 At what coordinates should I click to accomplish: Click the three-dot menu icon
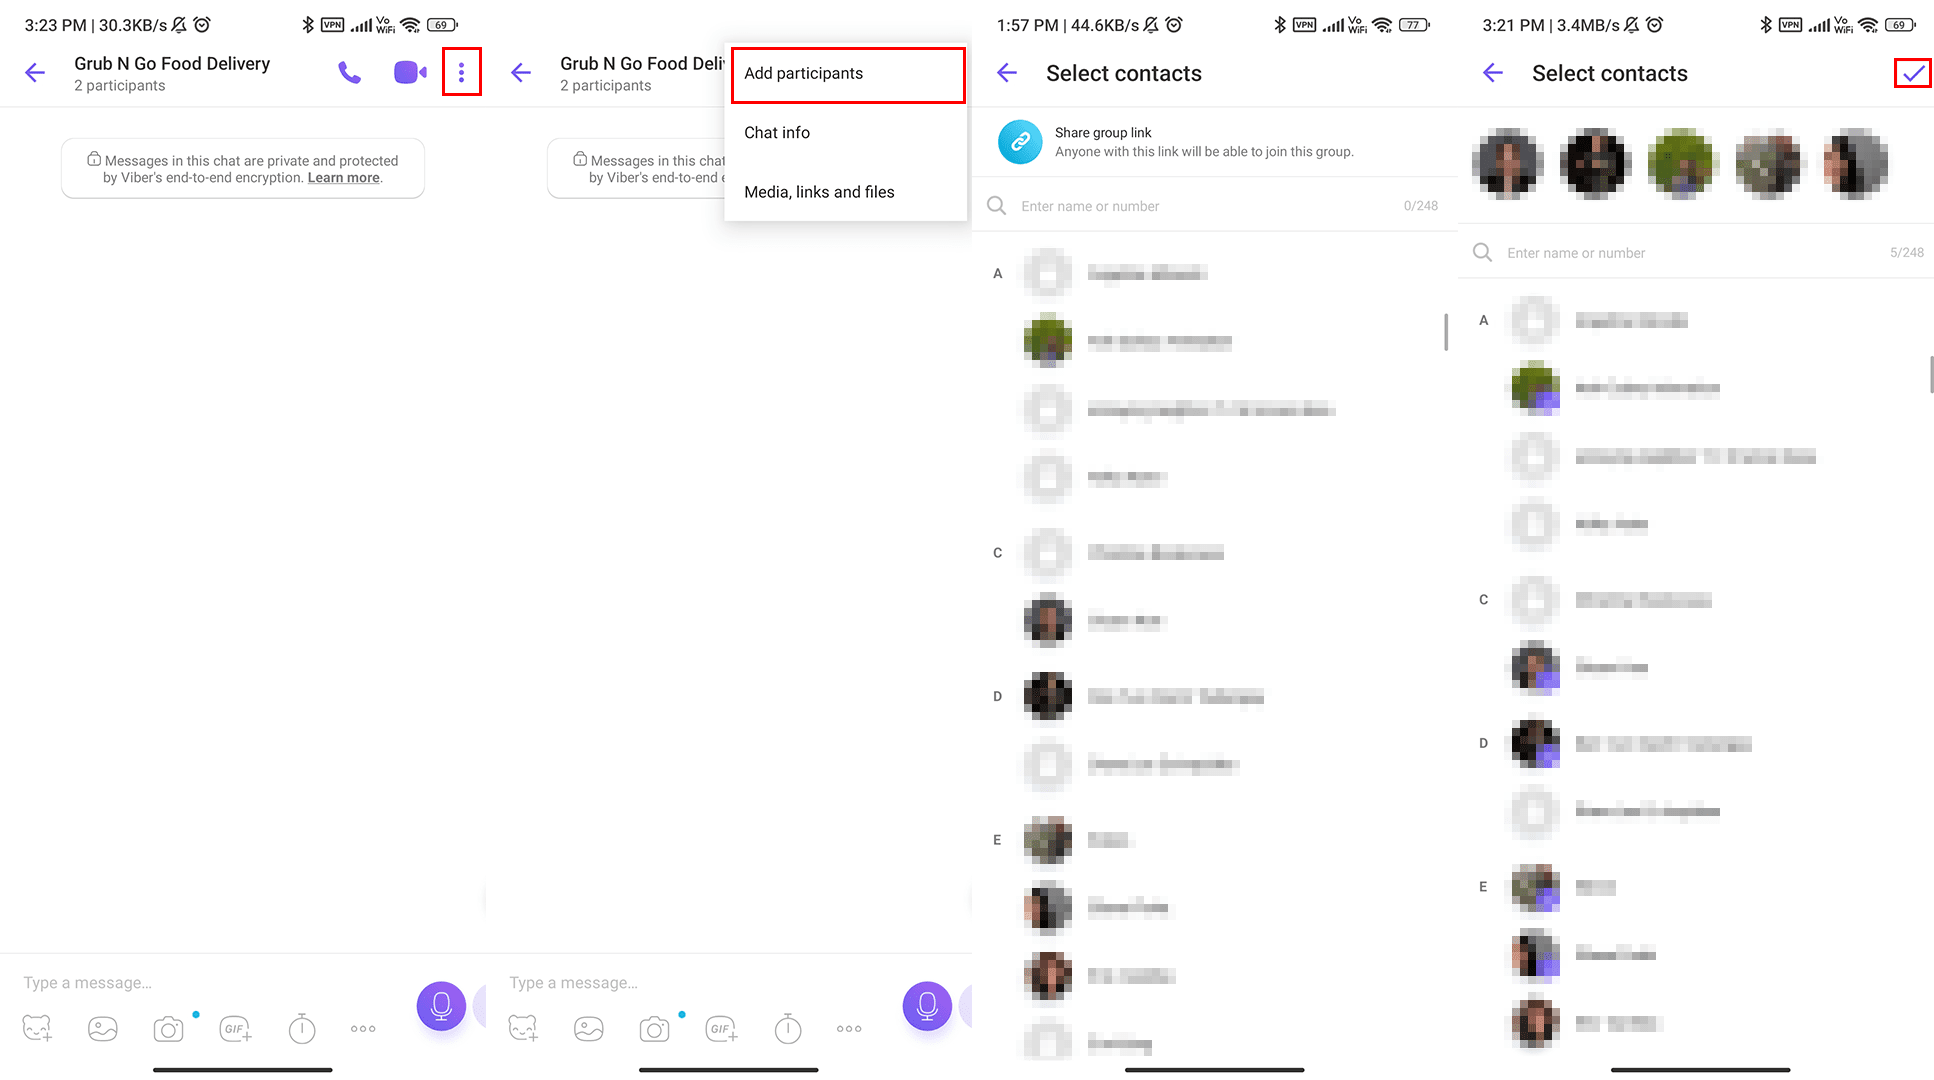[x=461, y=73]
